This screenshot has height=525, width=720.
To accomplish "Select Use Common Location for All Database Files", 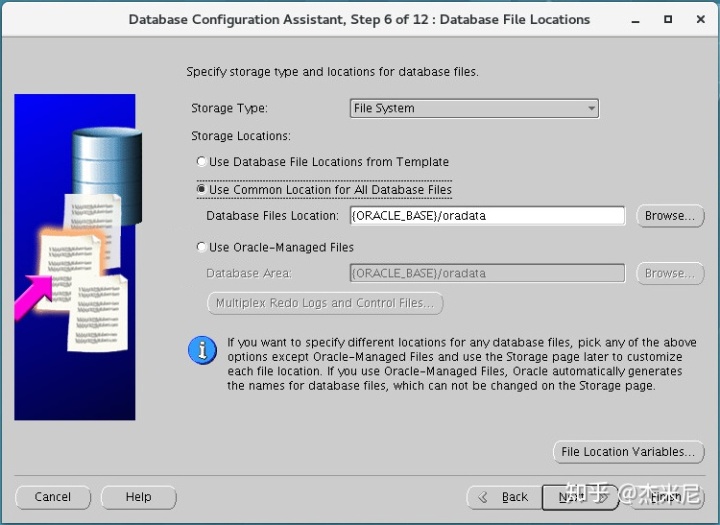I will [324, 190].
